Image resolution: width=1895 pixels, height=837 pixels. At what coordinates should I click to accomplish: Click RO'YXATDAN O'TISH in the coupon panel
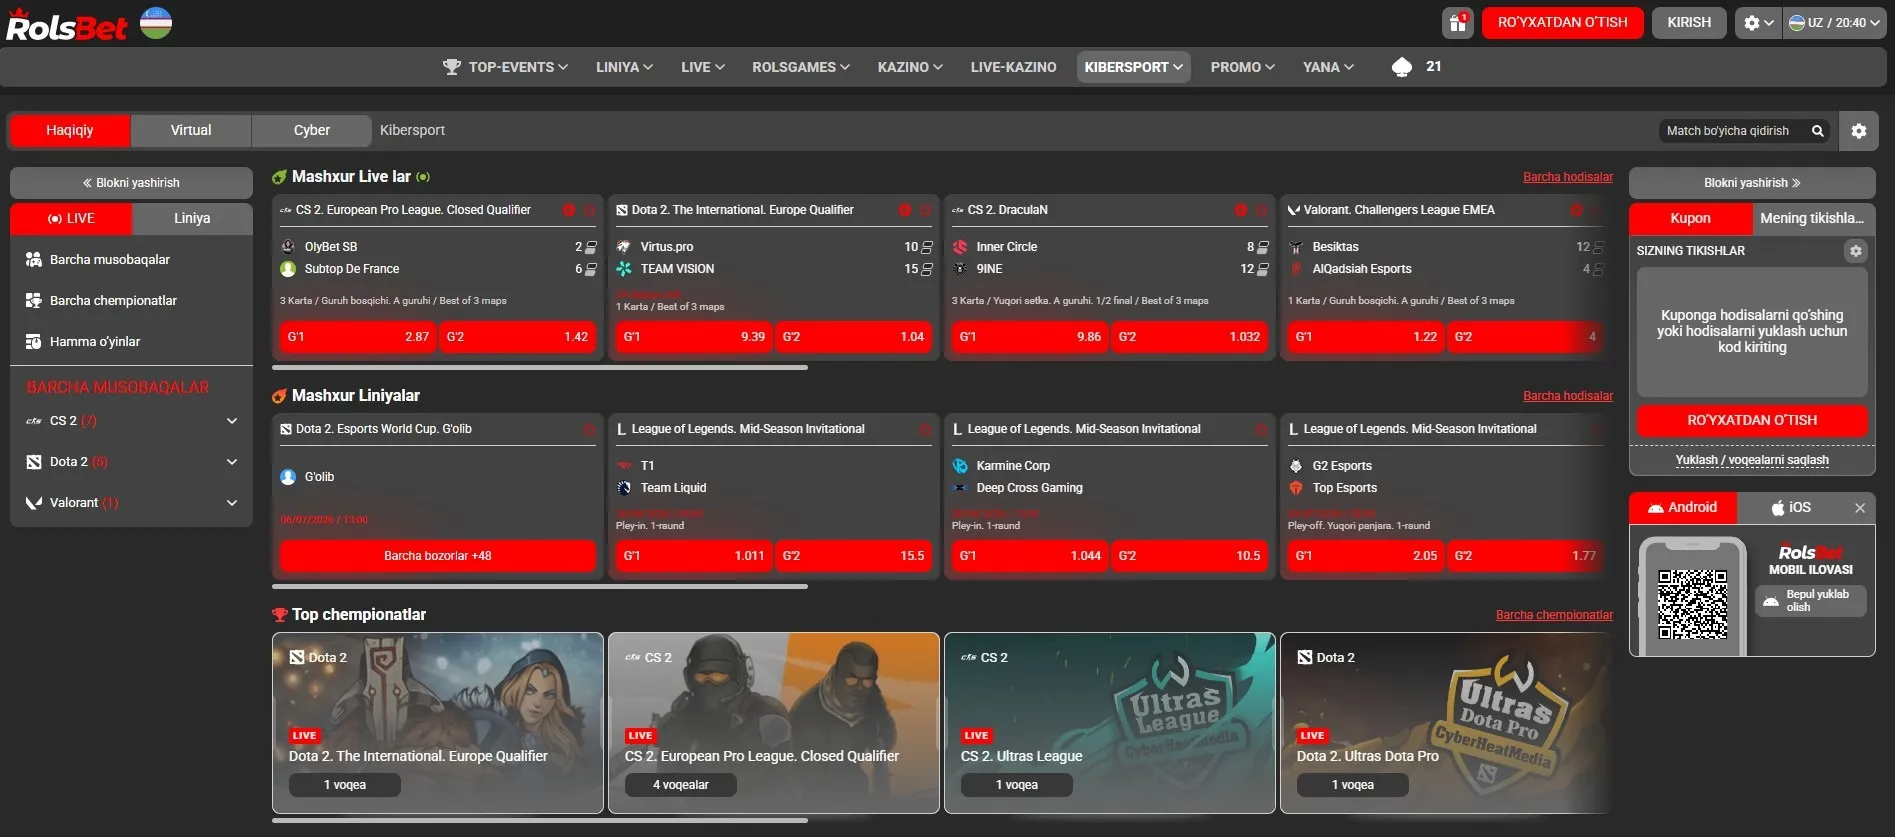pyautogui.click(x=1752, y=421)
